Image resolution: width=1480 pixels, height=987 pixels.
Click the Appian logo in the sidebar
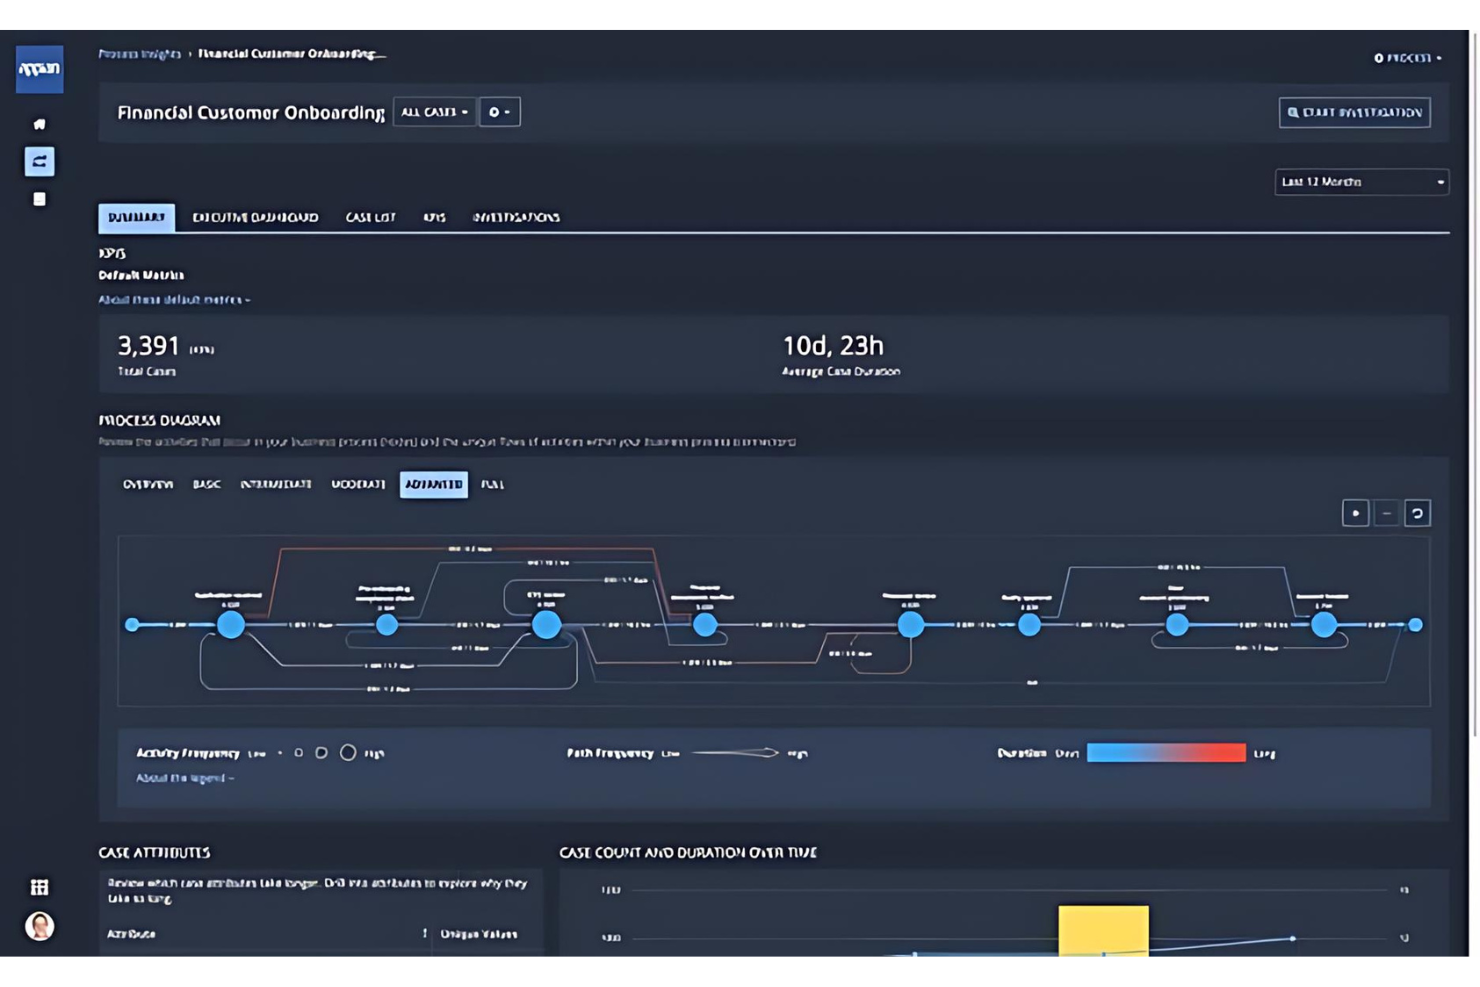pyautogui.click(x=39, y=70)
